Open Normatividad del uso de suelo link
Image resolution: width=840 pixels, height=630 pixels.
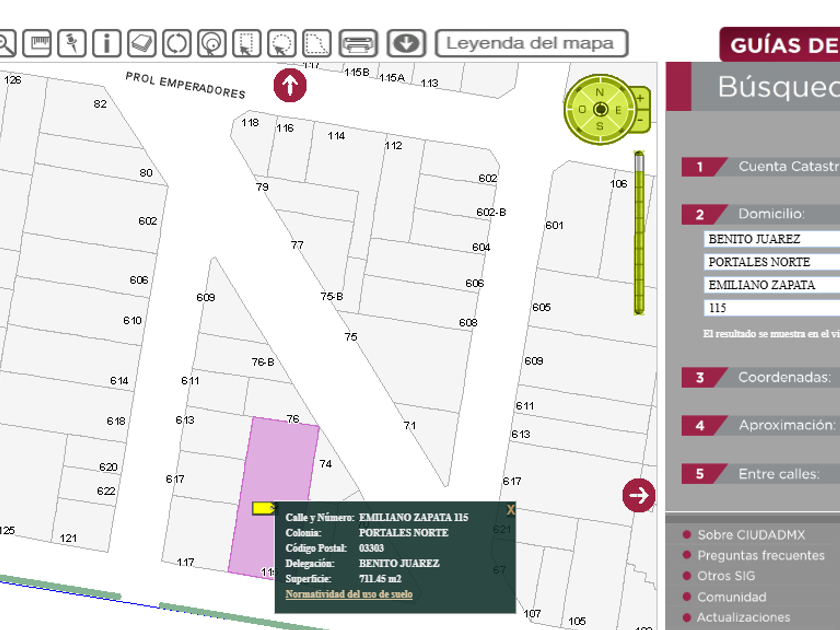pos(349,594)
